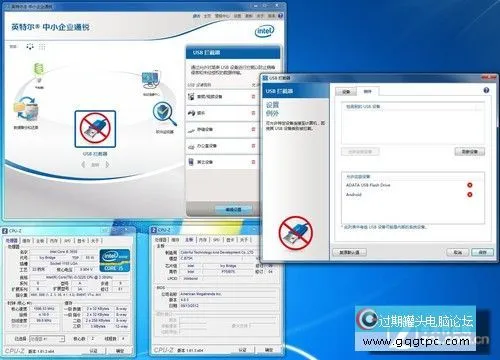Open the data backup and restore icon
Screen dimensions: 500x360
(x=26, y=109)
